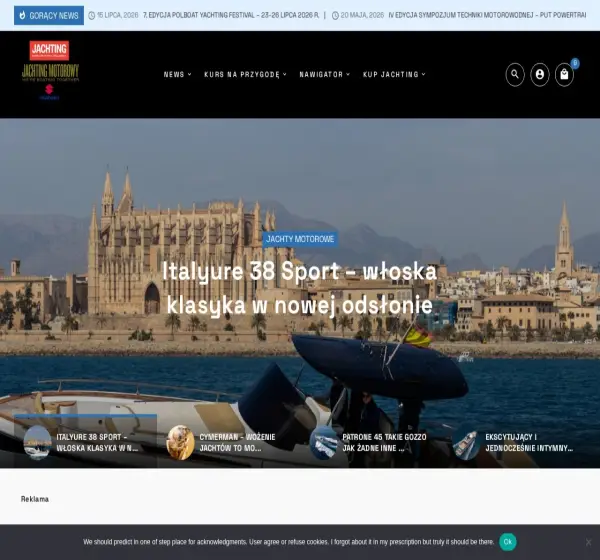Select Cymerman – wożenie jachtów slide thumbnail
This screenshot has width=600, height=560.
click(180, 442)
